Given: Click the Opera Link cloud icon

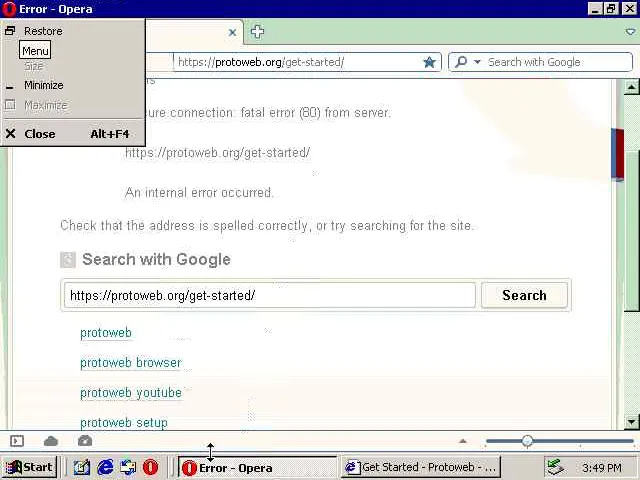Looking at the screenshot, I should [51, 441].
